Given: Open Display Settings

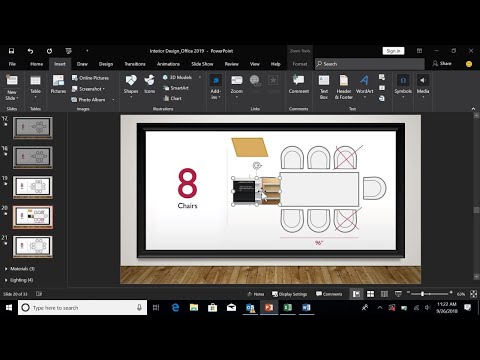Looking at the screenshot, I should (290, 294).
